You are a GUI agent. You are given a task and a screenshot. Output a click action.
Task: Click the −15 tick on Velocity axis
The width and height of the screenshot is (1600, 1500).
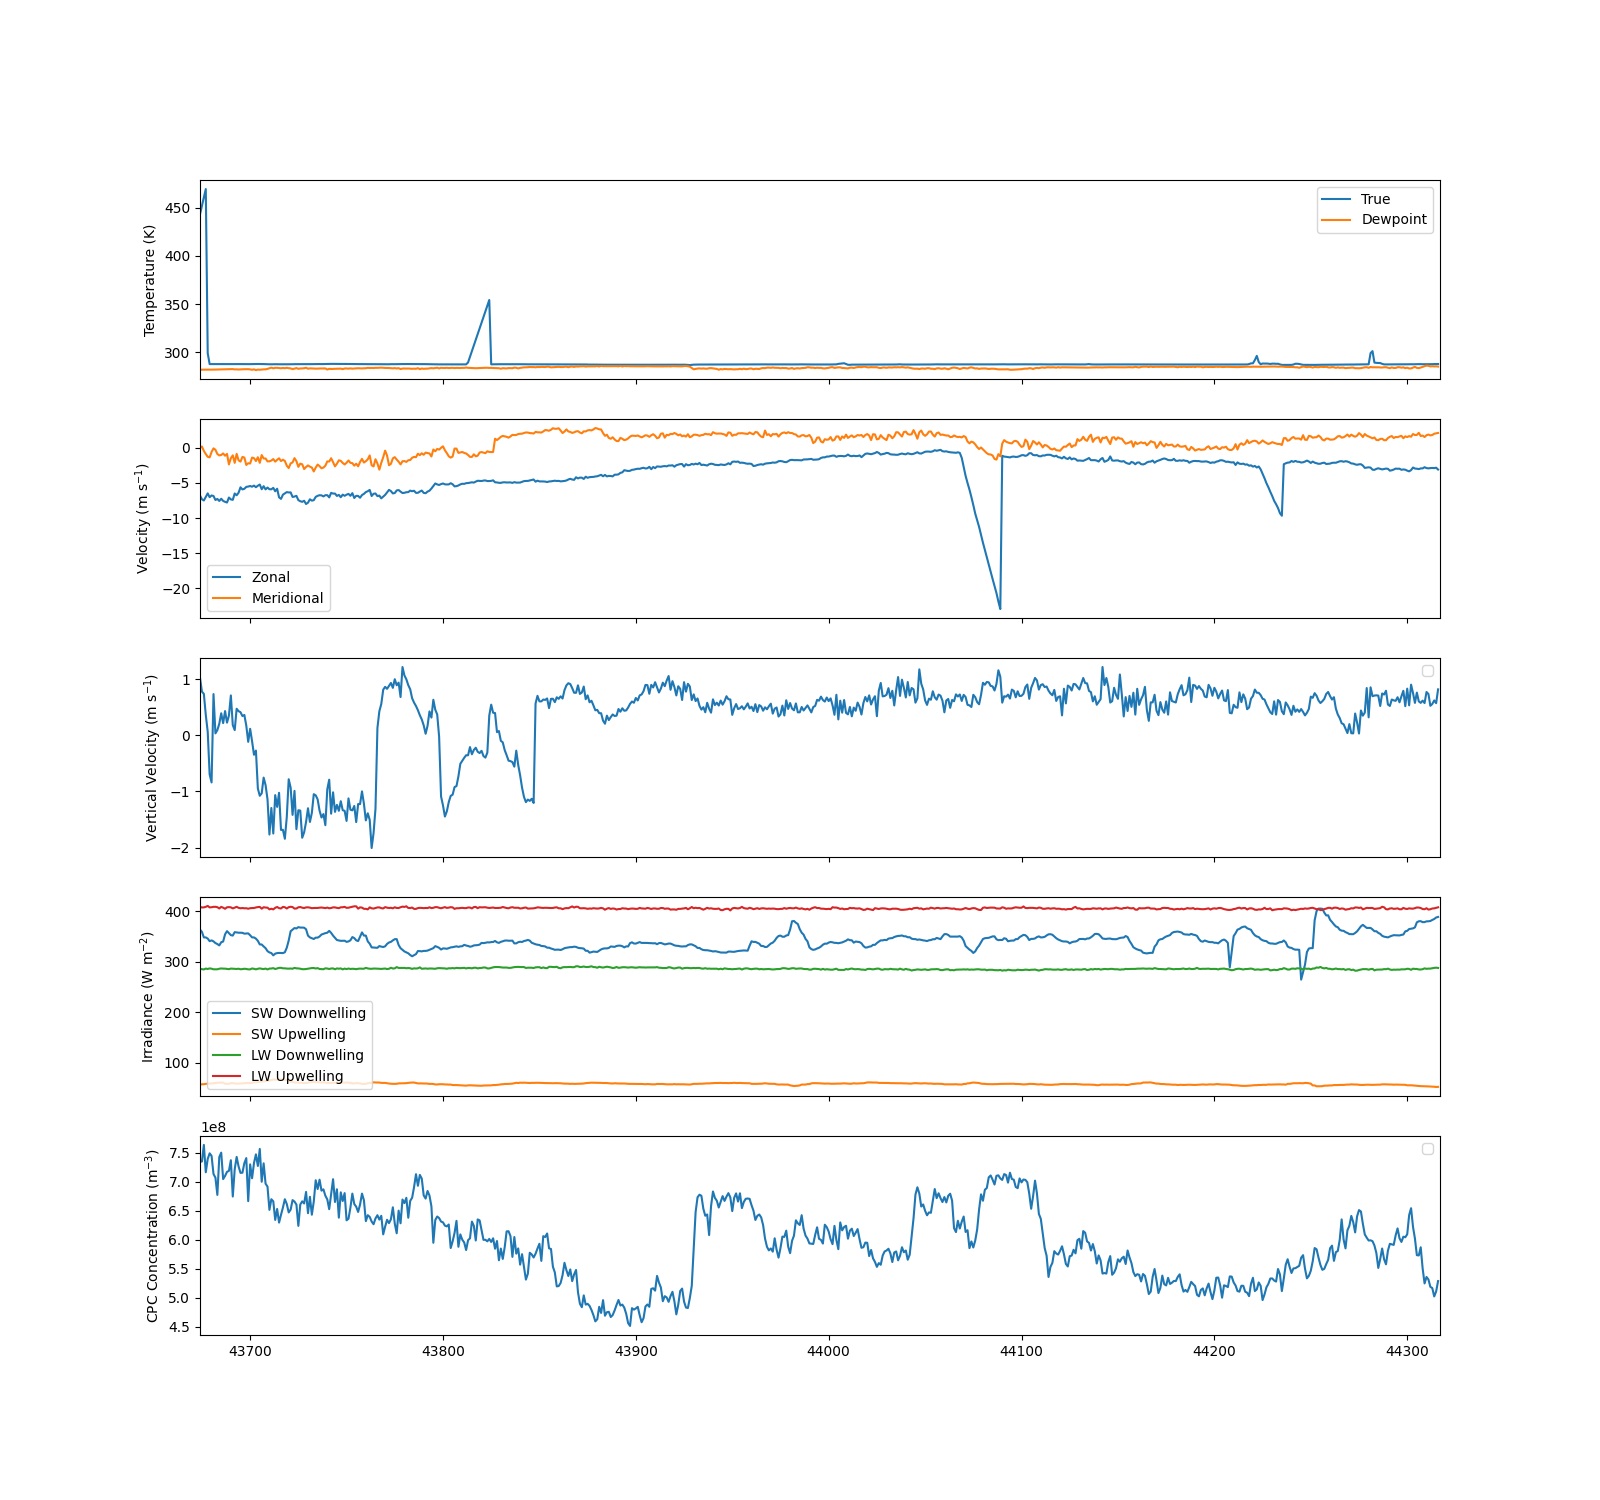[176, 553]
